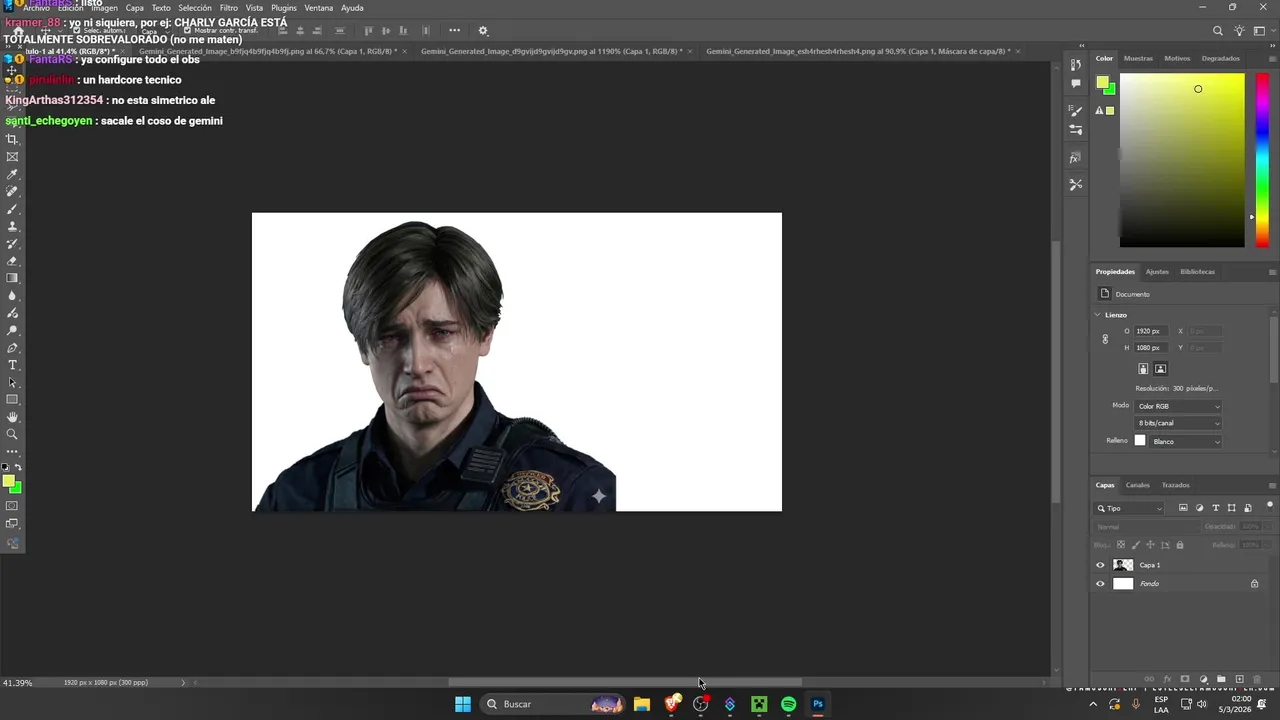Open the options bar gear settings
This screenshot has width=1280, height=720.
483,31
